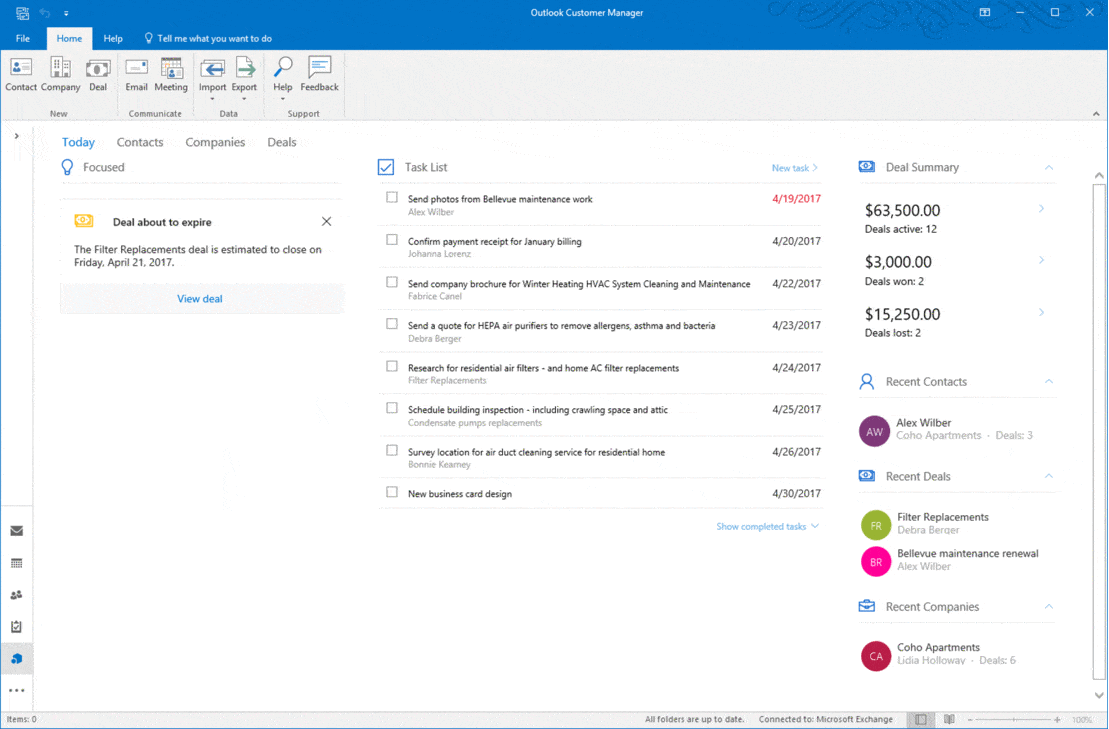Viewport: 1109px width, 729px height.
Task: Check off Confirm payment receipt task
Action: point(392,240)
